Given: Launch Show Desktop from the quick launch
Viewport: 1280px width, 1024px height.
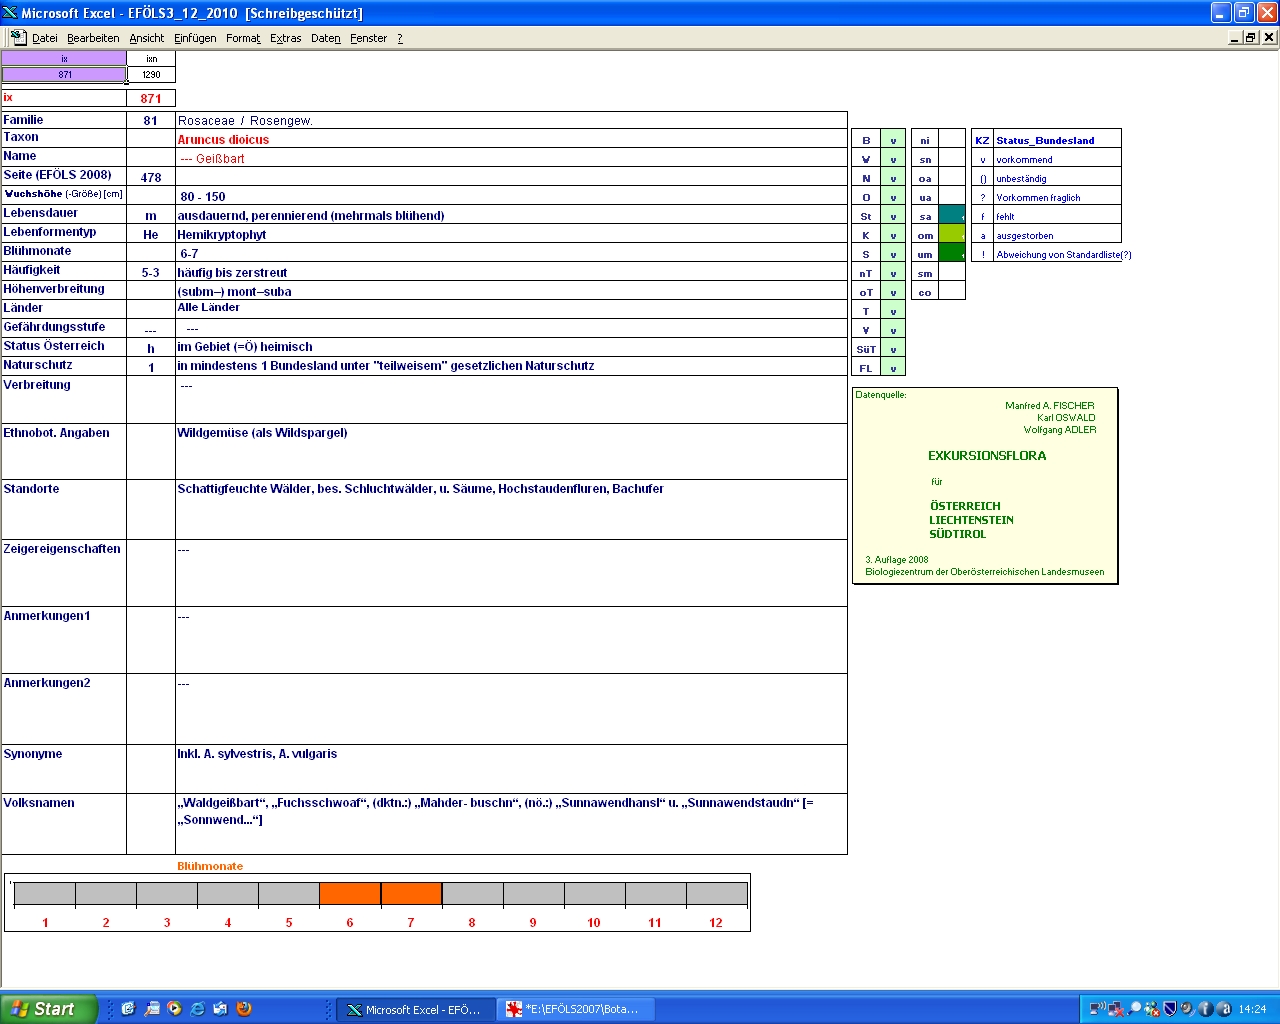Looking at the screenshot, I should [x=128, y=1009].
